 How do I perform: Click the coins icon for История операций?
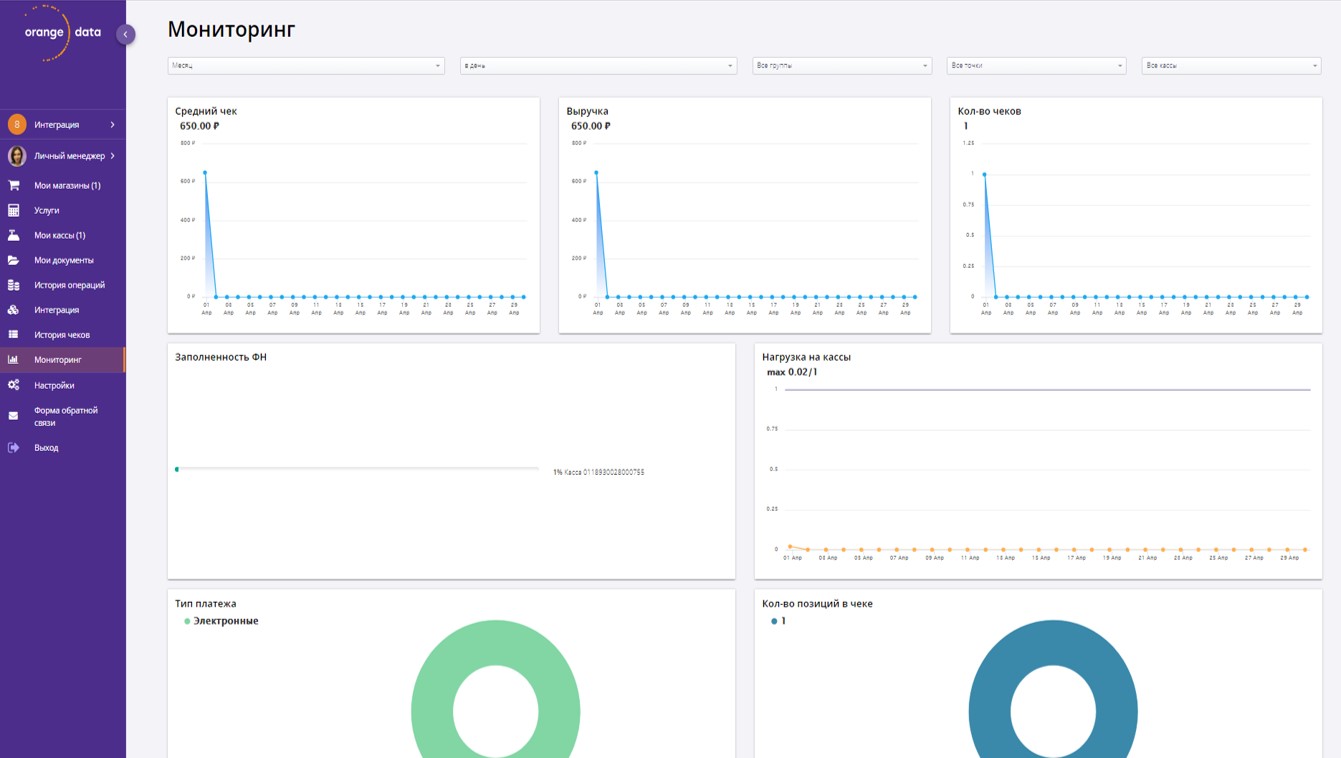(x=14, y=285)
